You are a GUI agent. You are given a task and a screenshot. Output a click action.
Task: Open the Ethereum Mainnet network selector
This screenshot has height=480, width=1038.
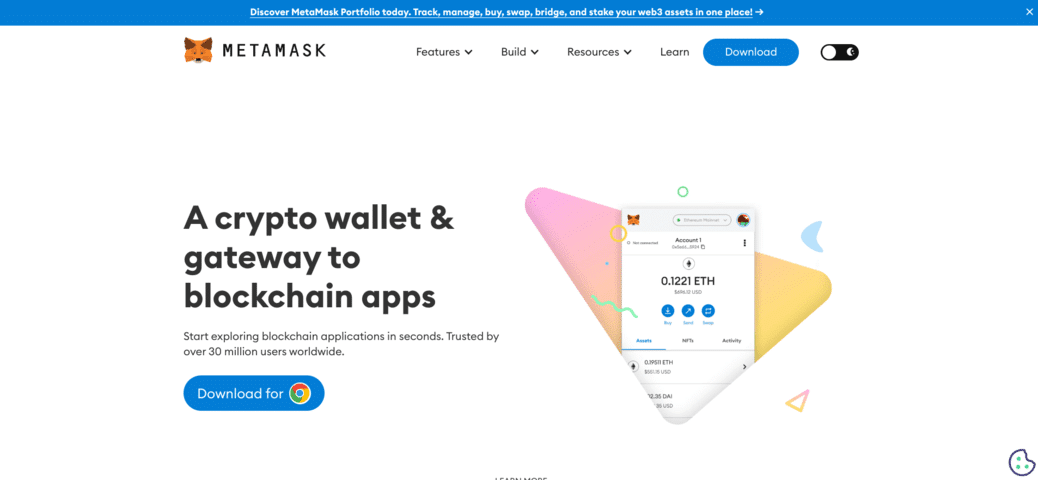click(702, 220)
